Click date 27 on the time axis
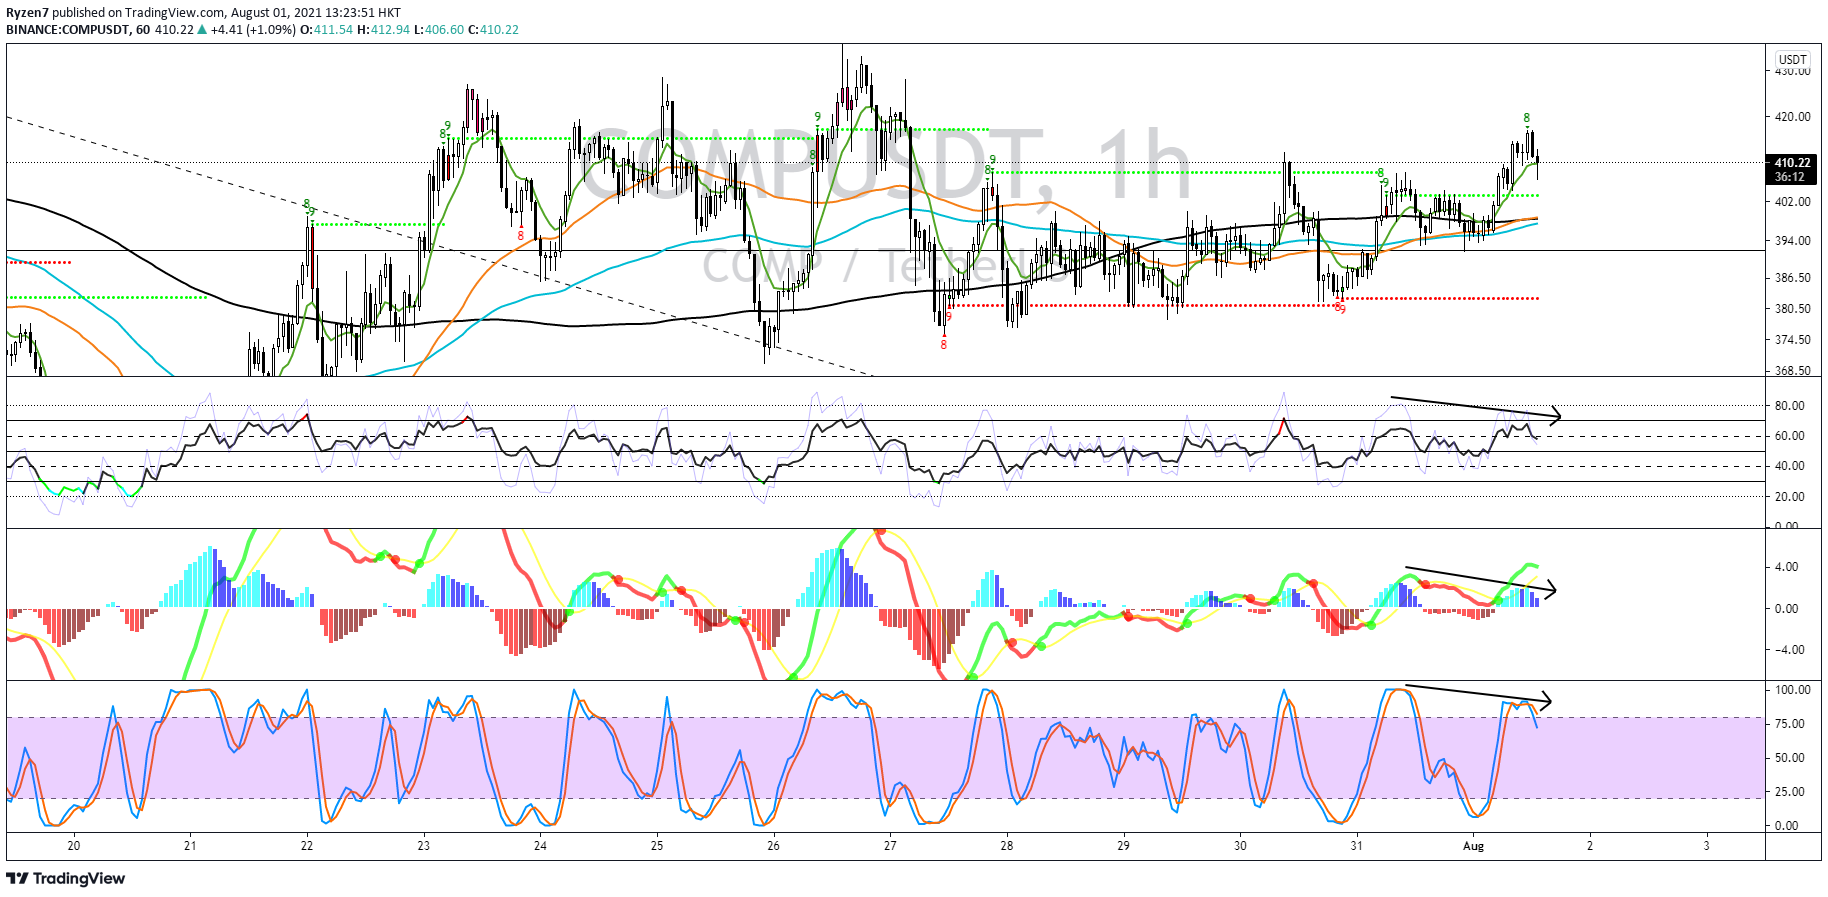1828x897 pixels. point(890,845)
